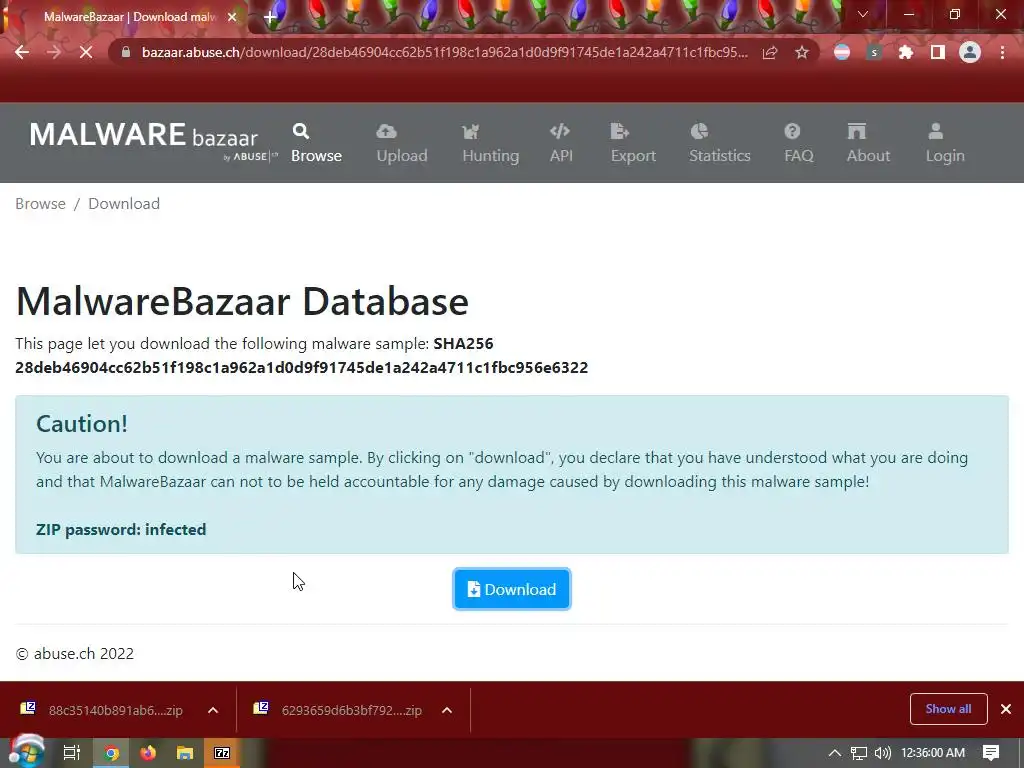Open downloaded 6293659d6b3bf792 zip file
This screenshot has width=1024, height=768.
click(x=340, y=710)
